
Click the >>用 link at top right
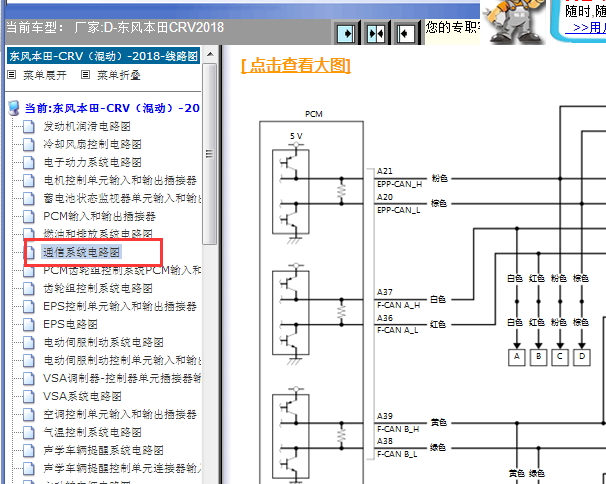(x=586, y=27)
